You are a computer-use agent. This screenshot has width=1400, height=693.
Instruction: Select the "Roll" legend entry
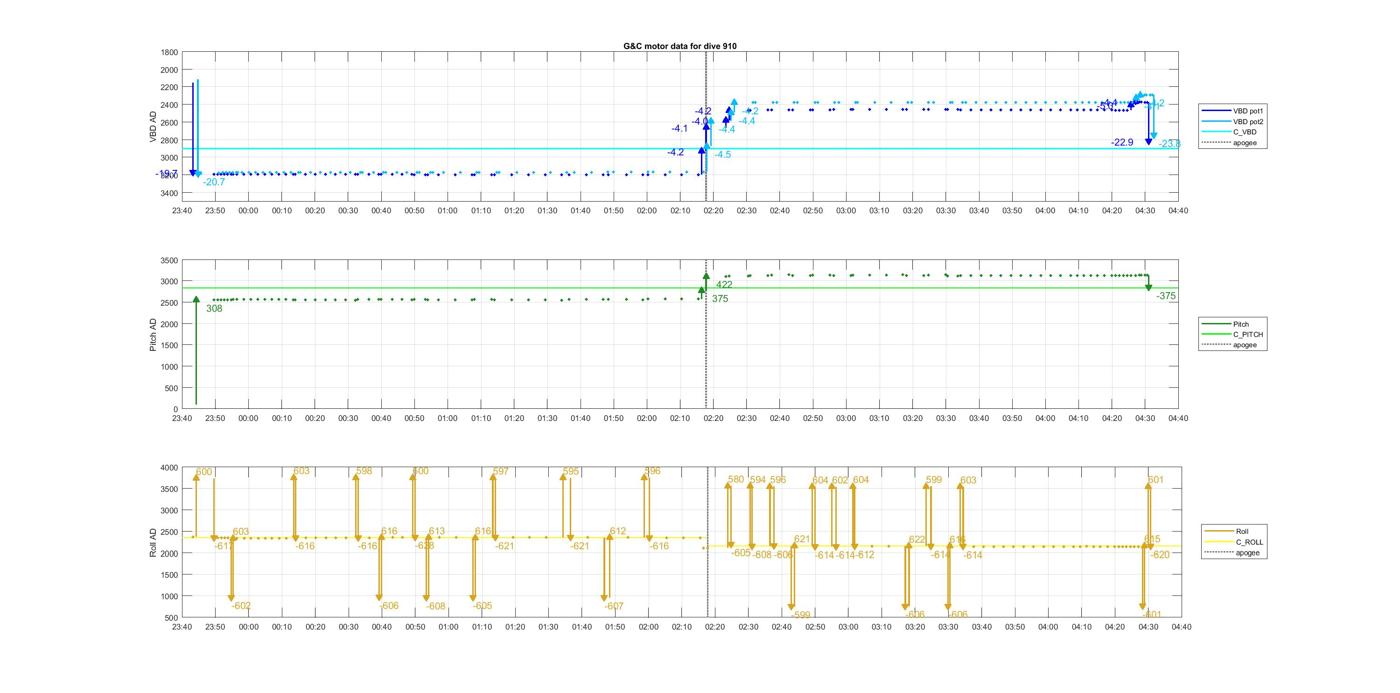click(1242, 531)
